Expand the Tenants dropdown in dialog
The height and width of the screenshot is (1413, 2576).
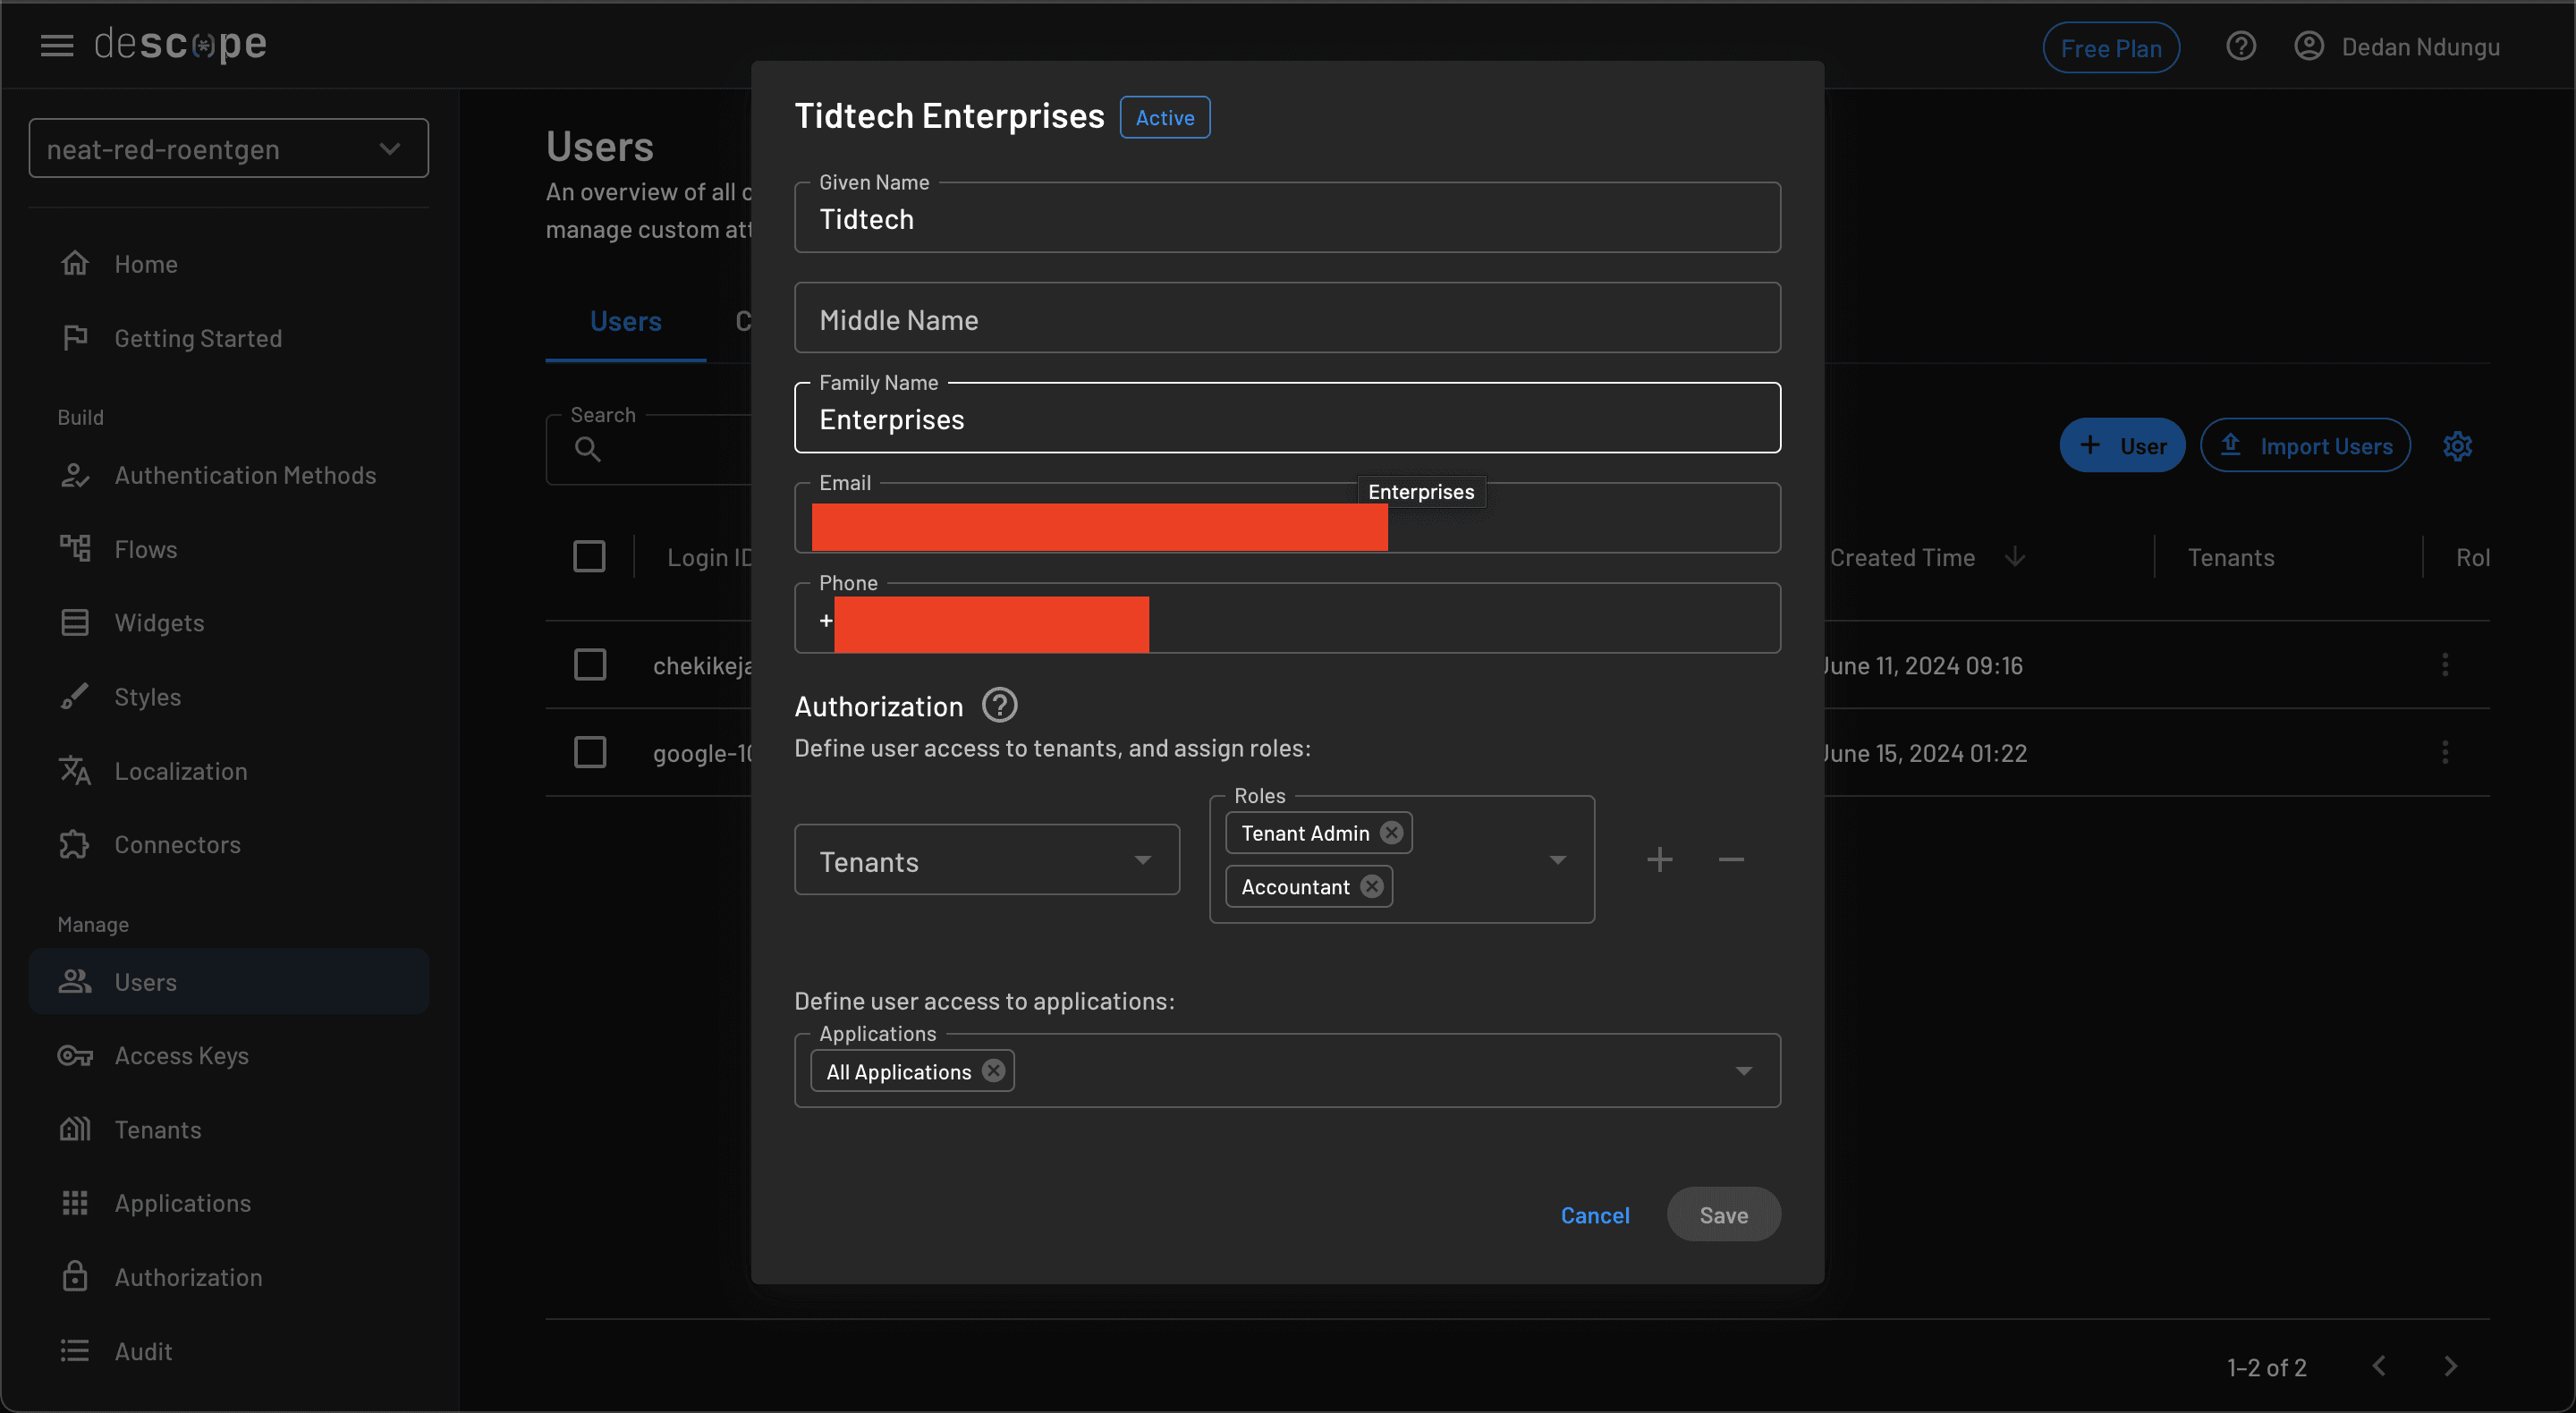pyautogui.click(x=1142, y=860)
